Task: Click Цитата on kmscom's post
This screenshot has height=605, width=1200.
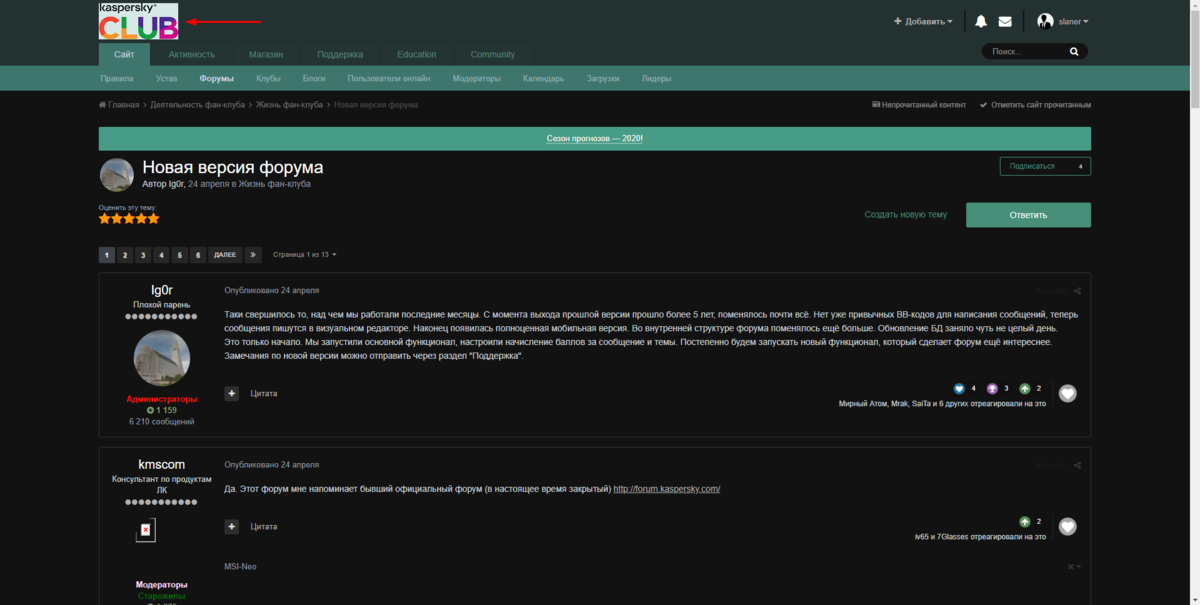Action: (x=264, y=526)
